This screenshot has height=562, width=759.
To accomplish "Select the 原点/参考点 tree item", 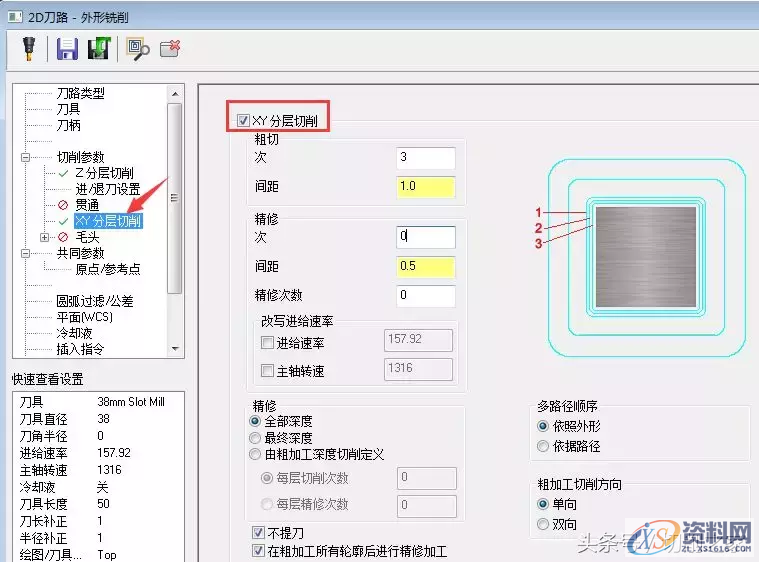I will click(108, 269).
